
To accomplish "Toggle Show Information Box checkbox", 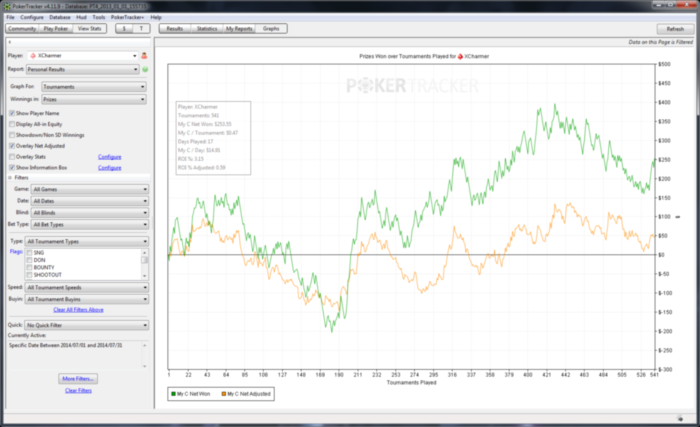I will [x=12, y=167].
